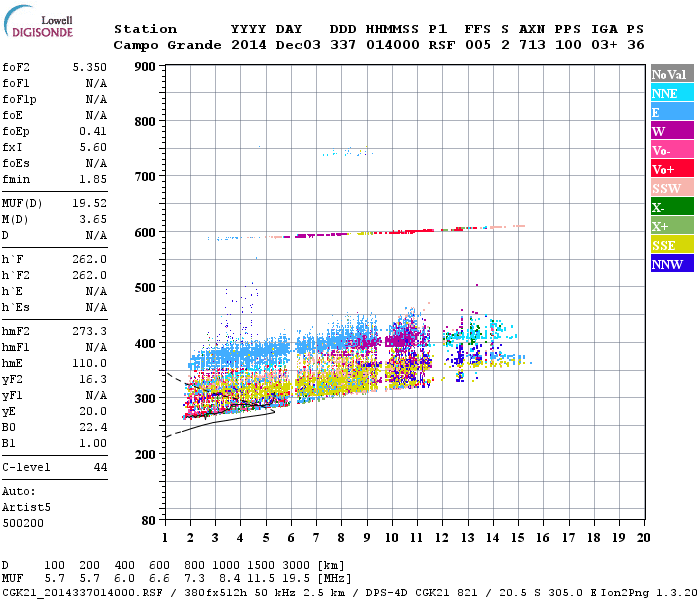This screenshot has height=600, width=700.
Task: Click the C-level value 44
Action: point(100,467)
